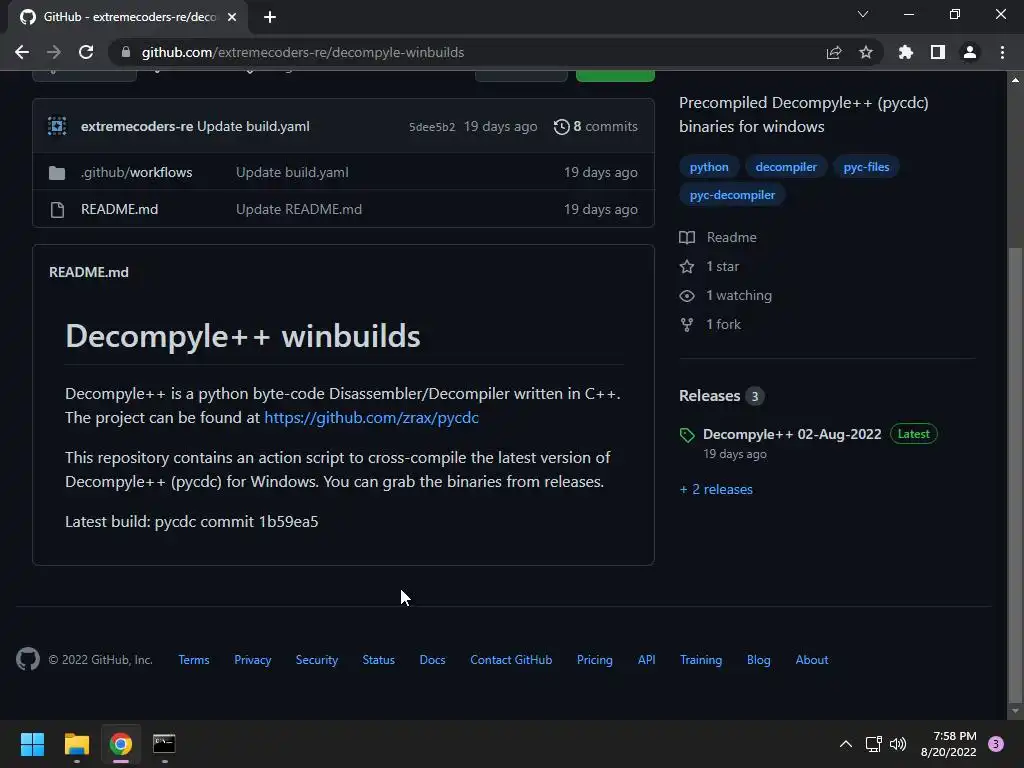The width and height of the screenshot is (1024, 768).
Task: Go back to the previous page
Action: (x=22, y=52)
